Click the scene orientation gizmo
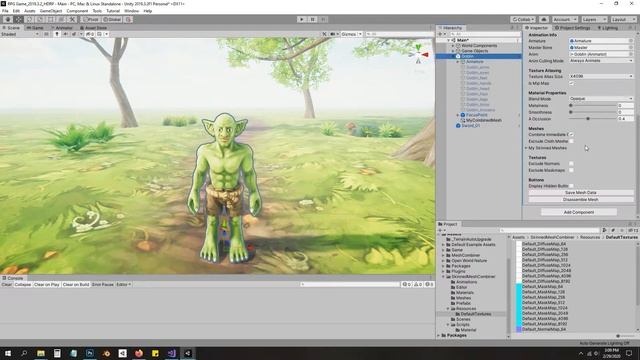This screenshot has height=360, width=640. [419, 54]
